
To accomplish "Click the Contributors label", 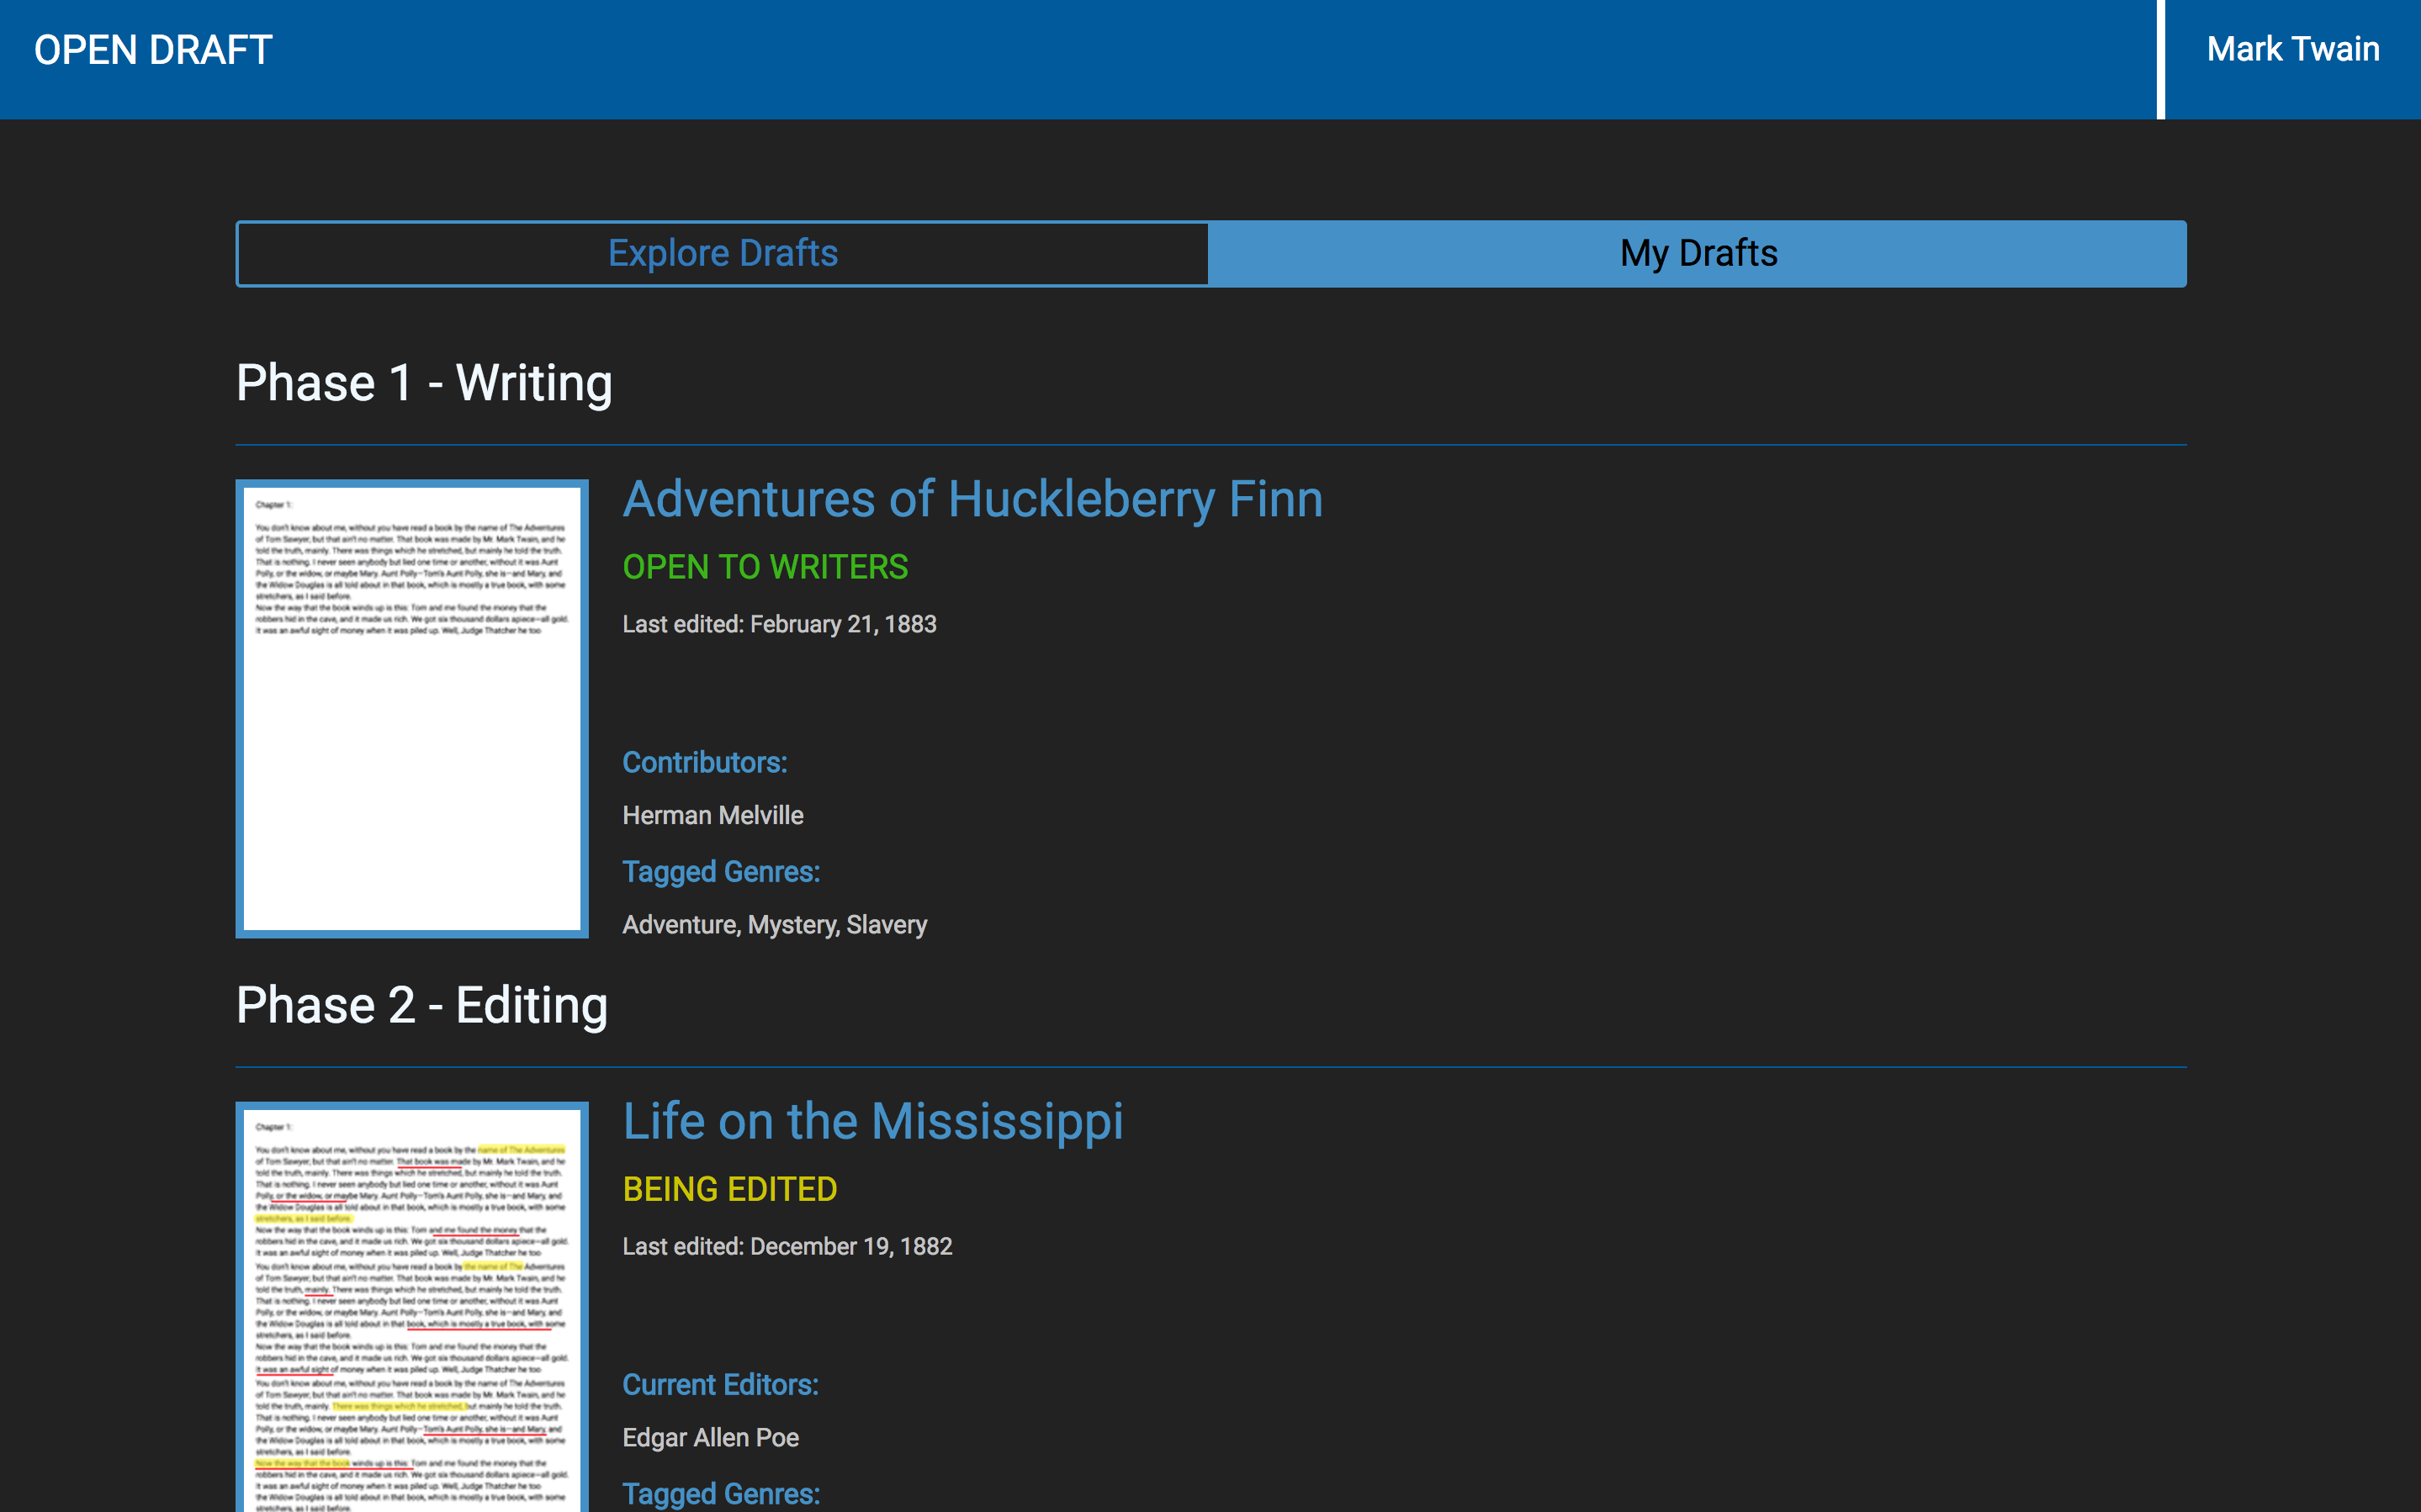I will click(x=704, y=762).
